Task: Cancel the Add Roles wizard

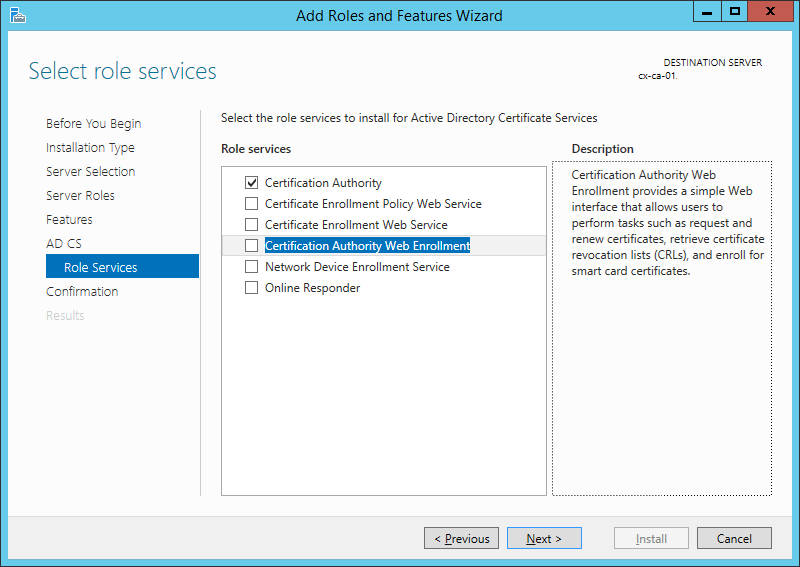Action: pos(734,539)
